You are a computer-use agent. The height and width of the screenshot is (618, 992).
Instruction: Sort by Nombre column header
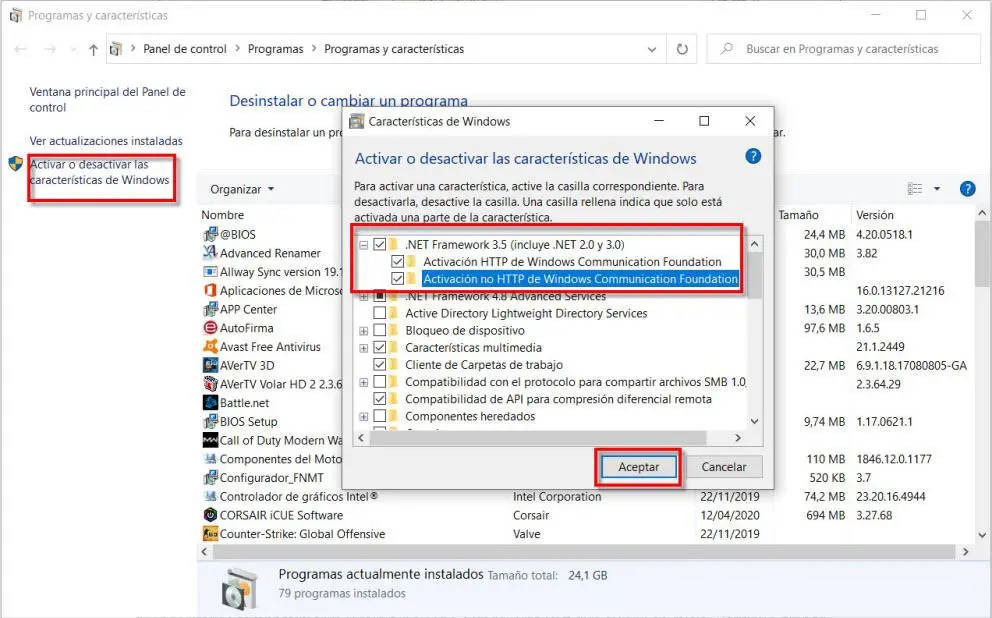[223, 215]
